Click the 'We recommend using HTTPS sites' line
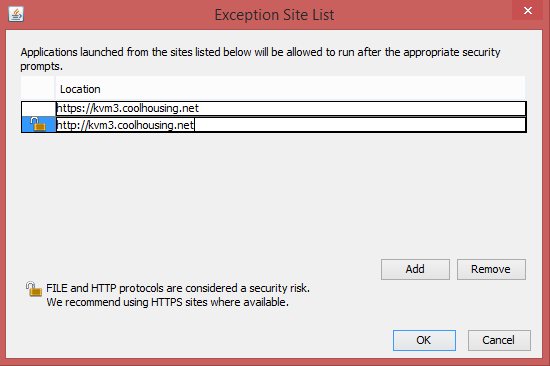The image size is (550, 366). (167, 302)
